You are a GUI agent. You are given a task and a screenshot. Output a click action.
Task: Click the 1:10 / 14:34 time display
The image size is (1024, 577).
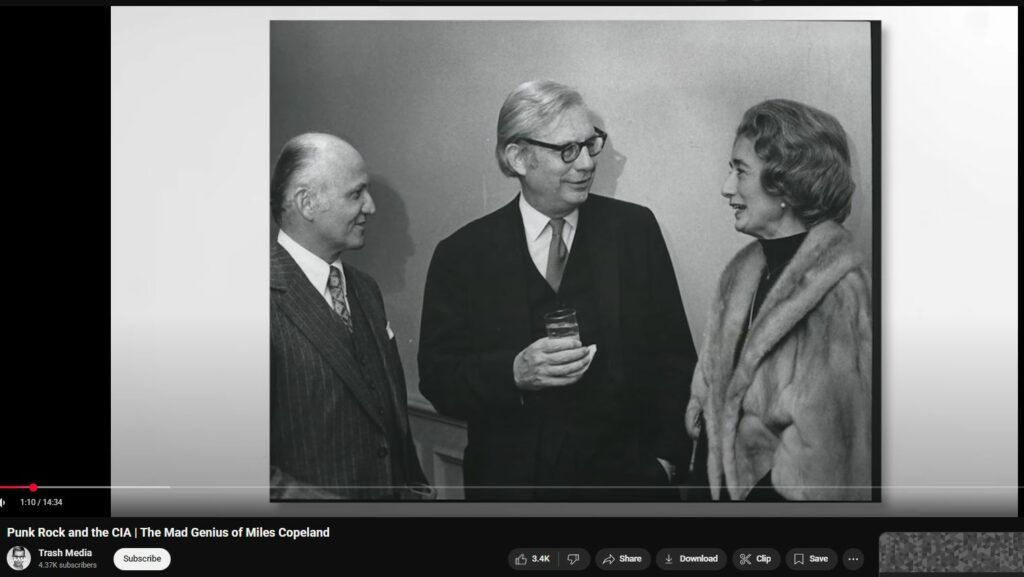click(x=41, y=502)
